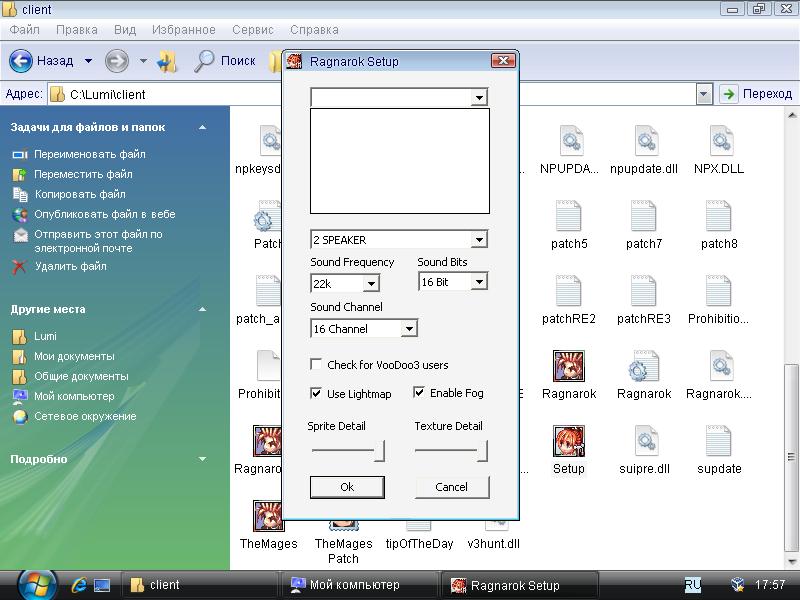Open the address bar dropdown arrow
The image size is (800, 600).
tap(704, 94)
